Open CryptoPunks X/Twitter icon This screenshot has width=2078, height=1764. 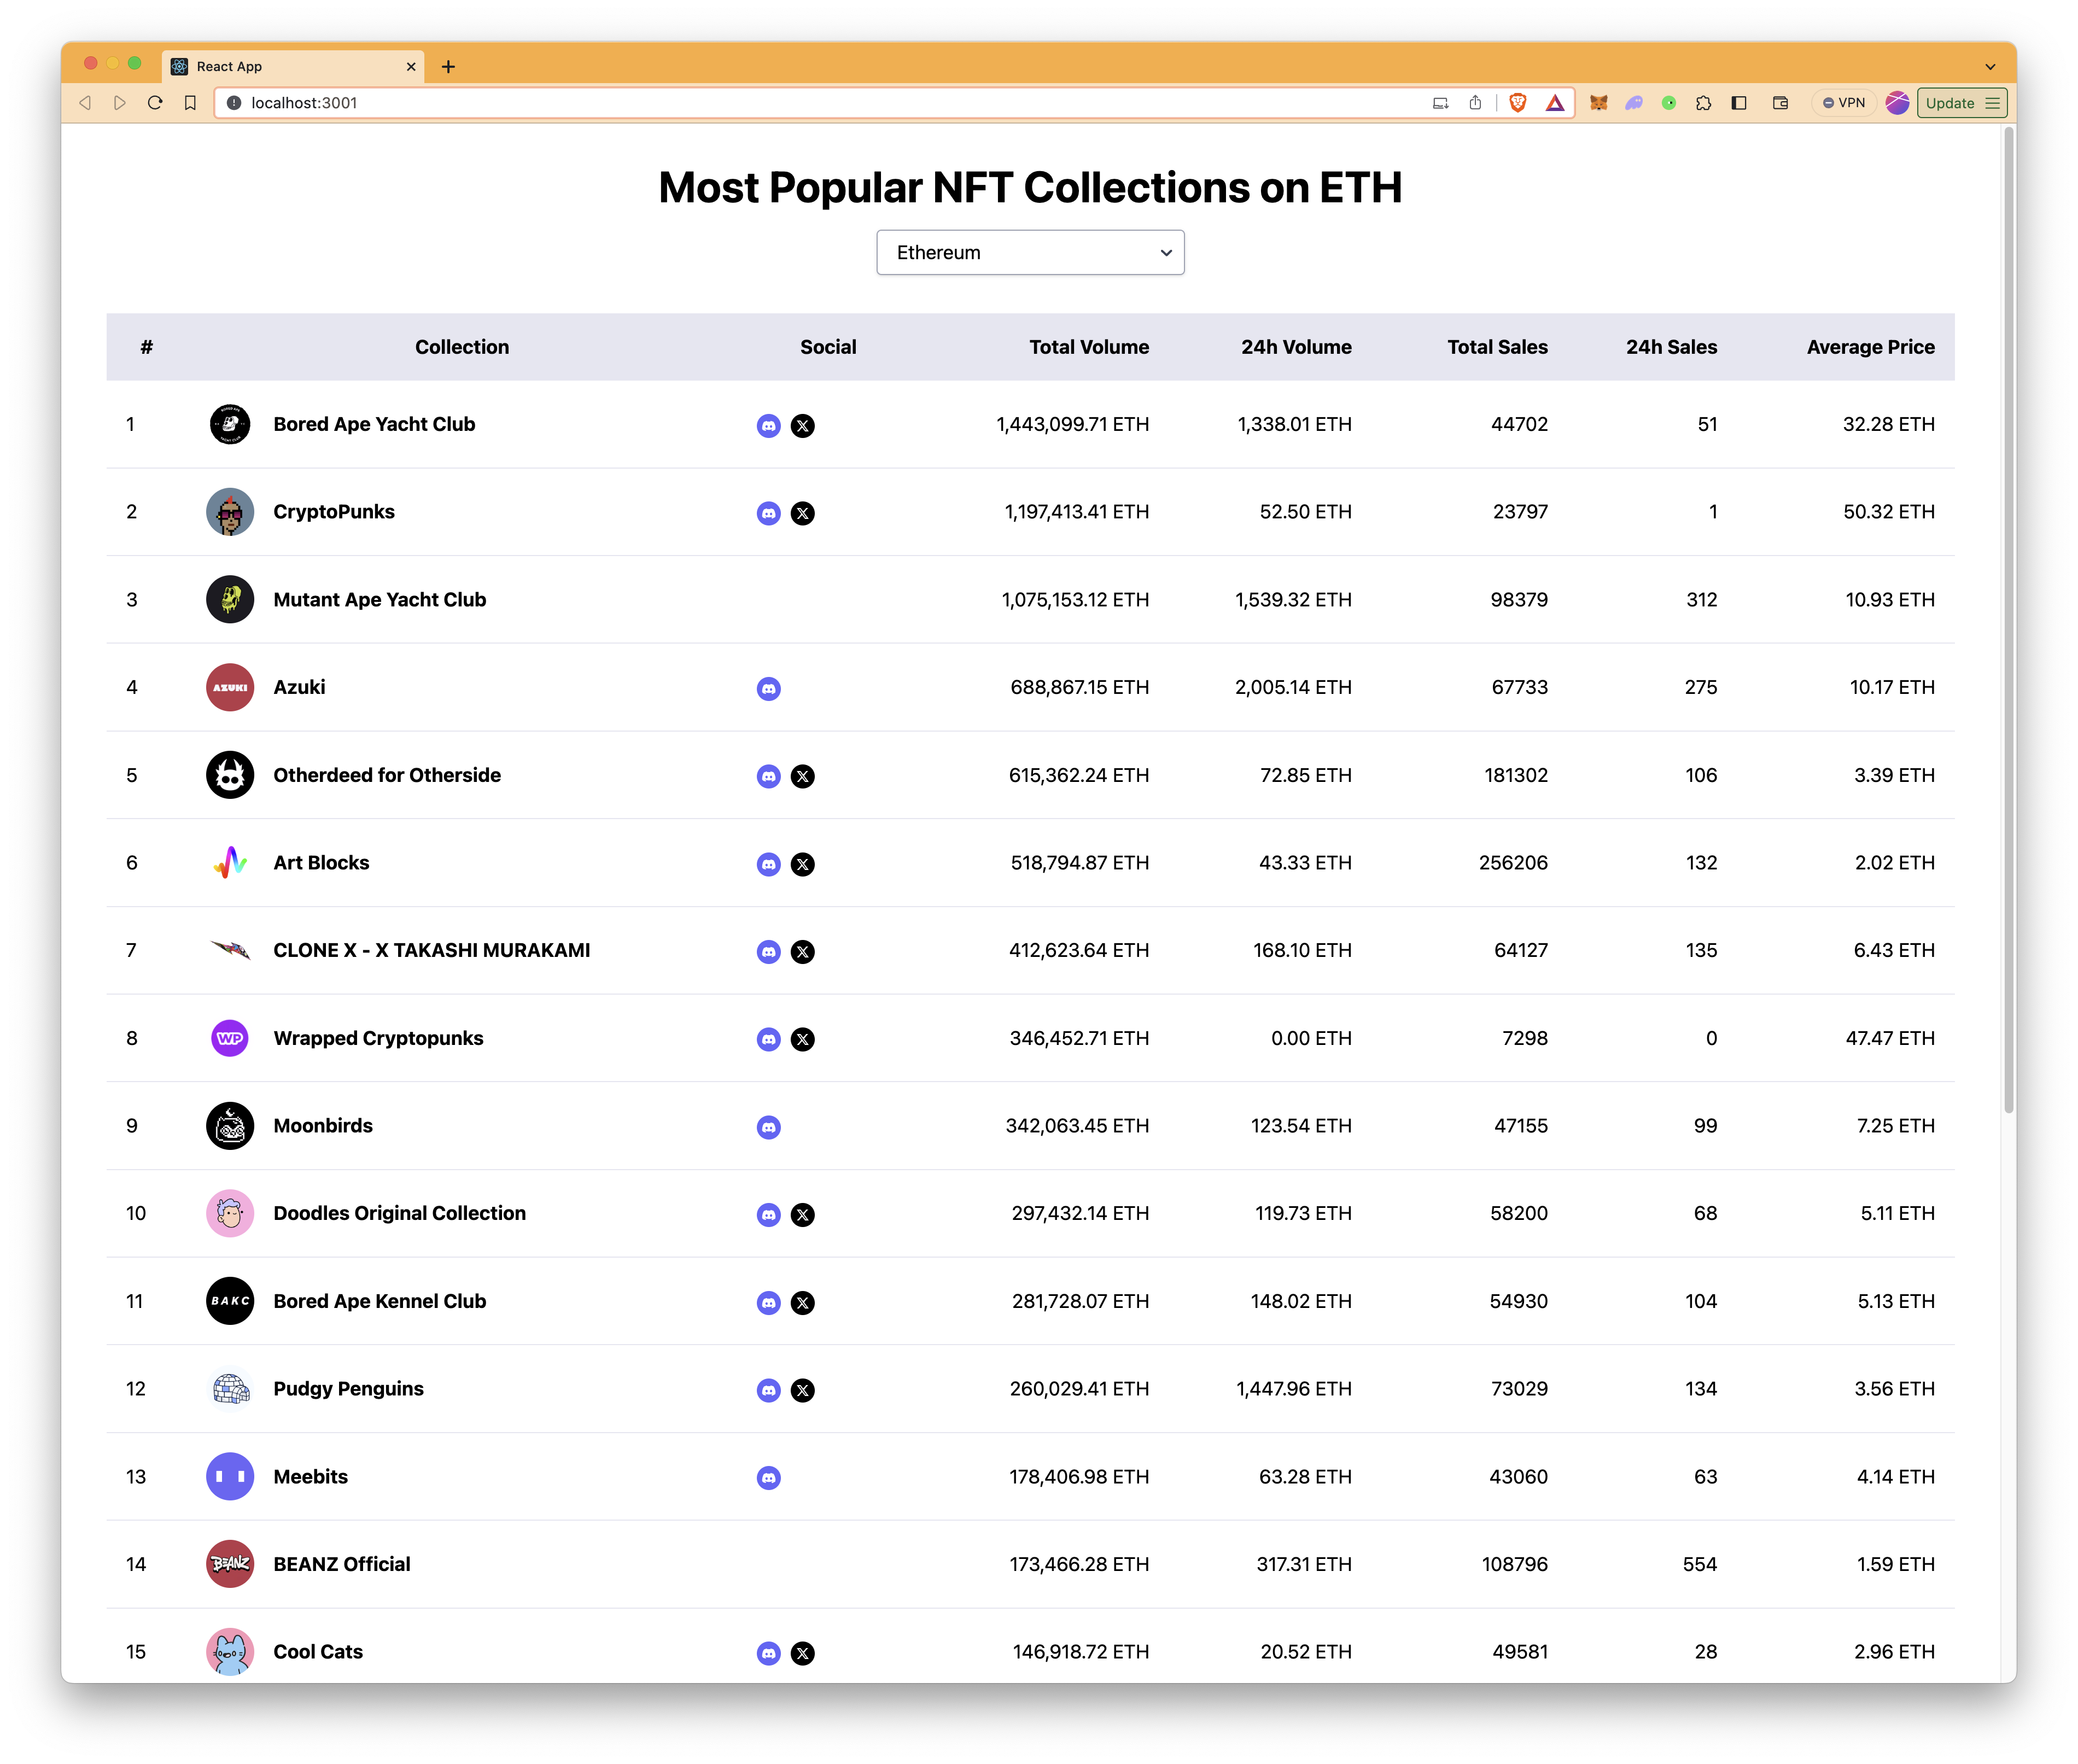[x=802, y=513]
